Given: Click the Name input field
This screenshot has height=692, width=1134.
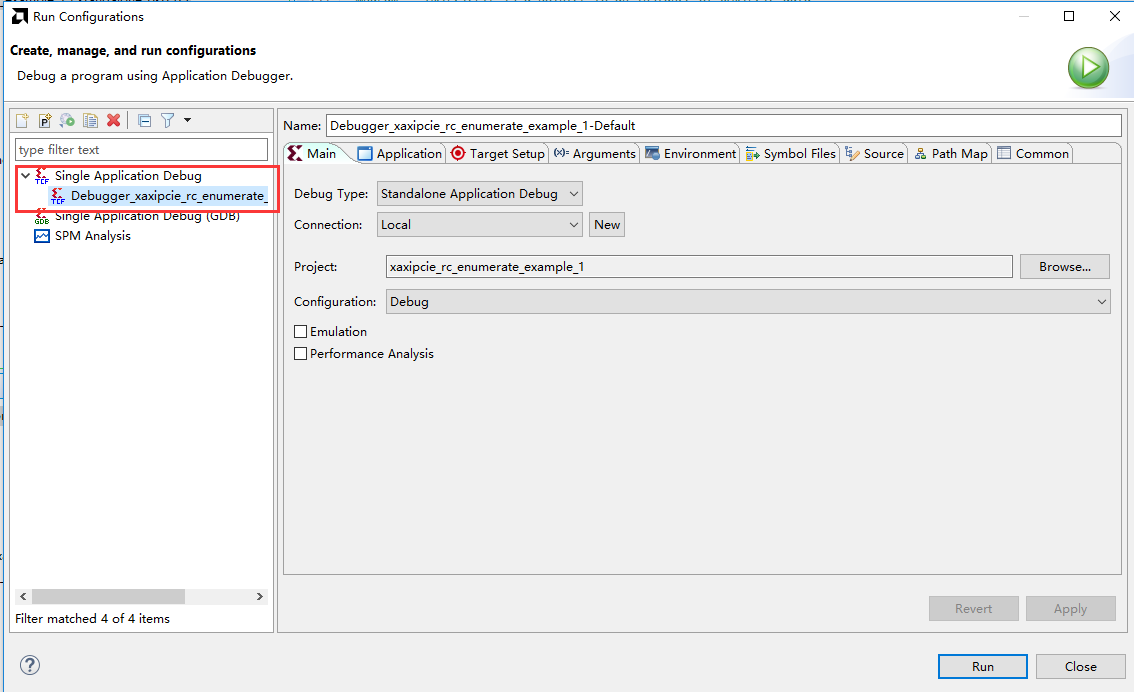Looking at the screenshot, I should (723, 126).
